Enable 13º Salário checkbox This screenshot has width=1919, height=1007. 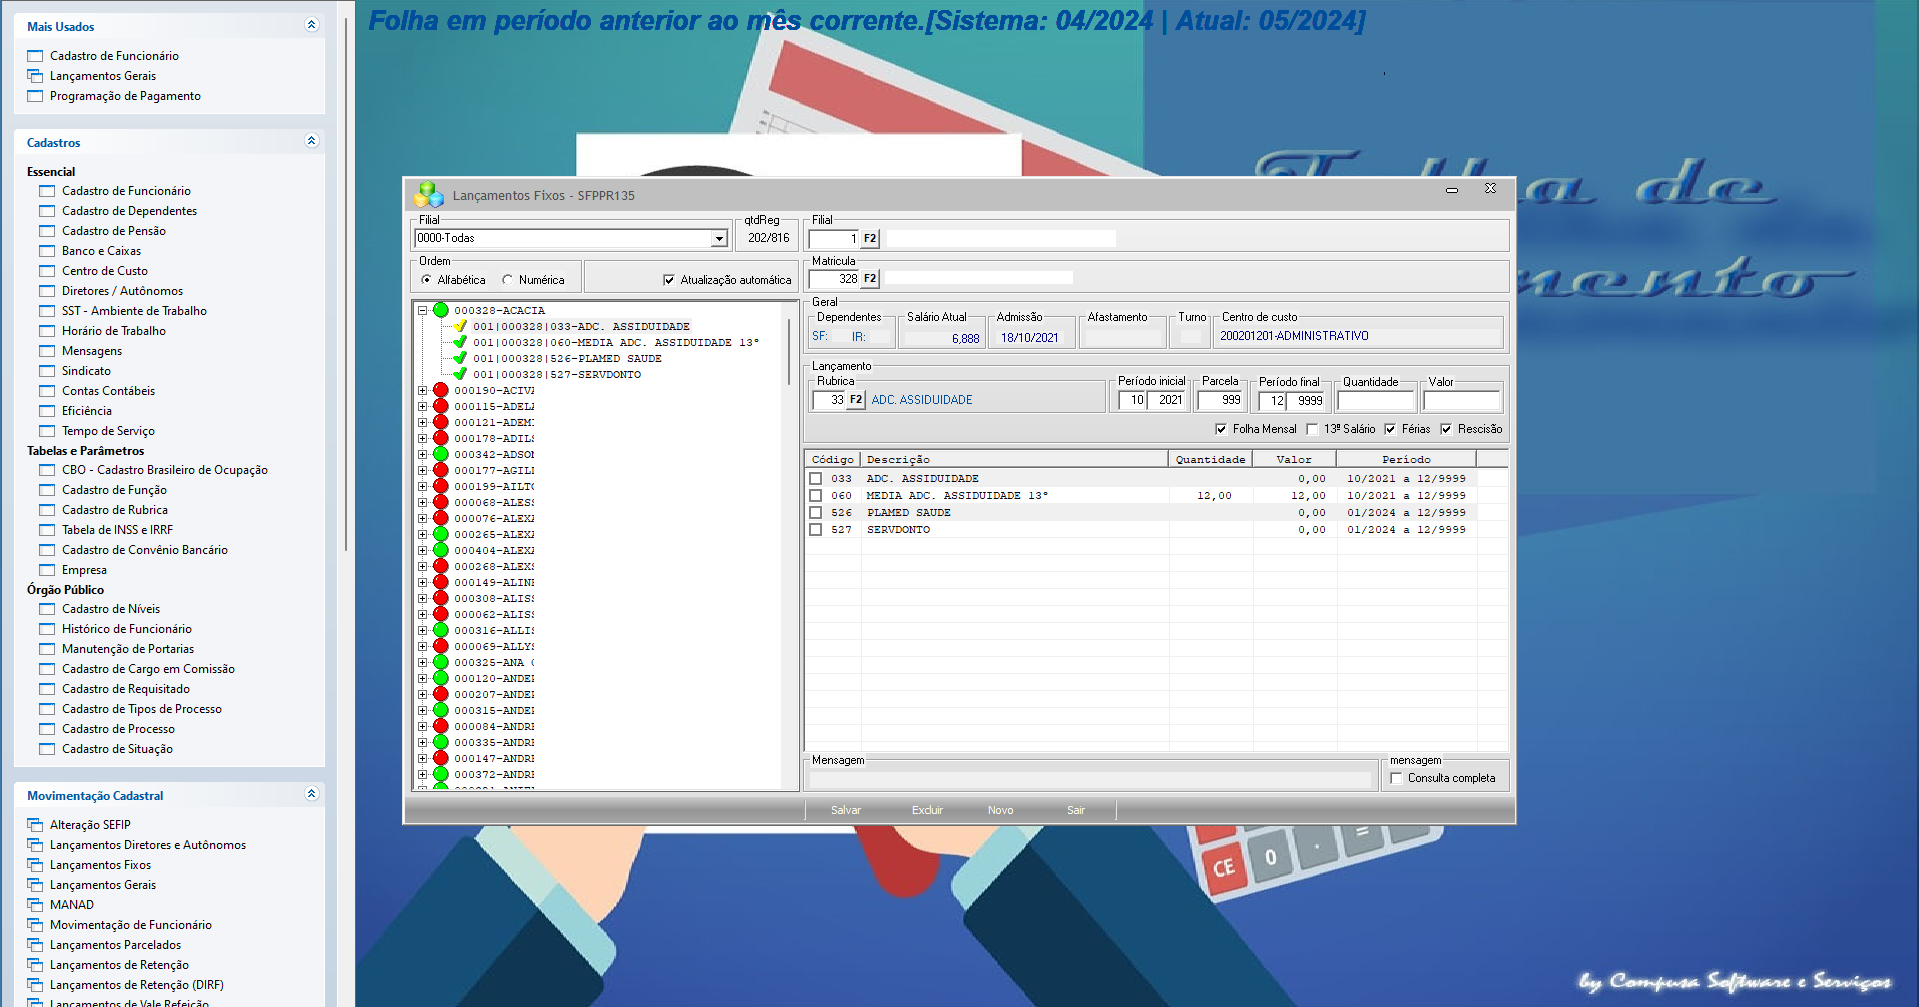[x=1312, y=429]
